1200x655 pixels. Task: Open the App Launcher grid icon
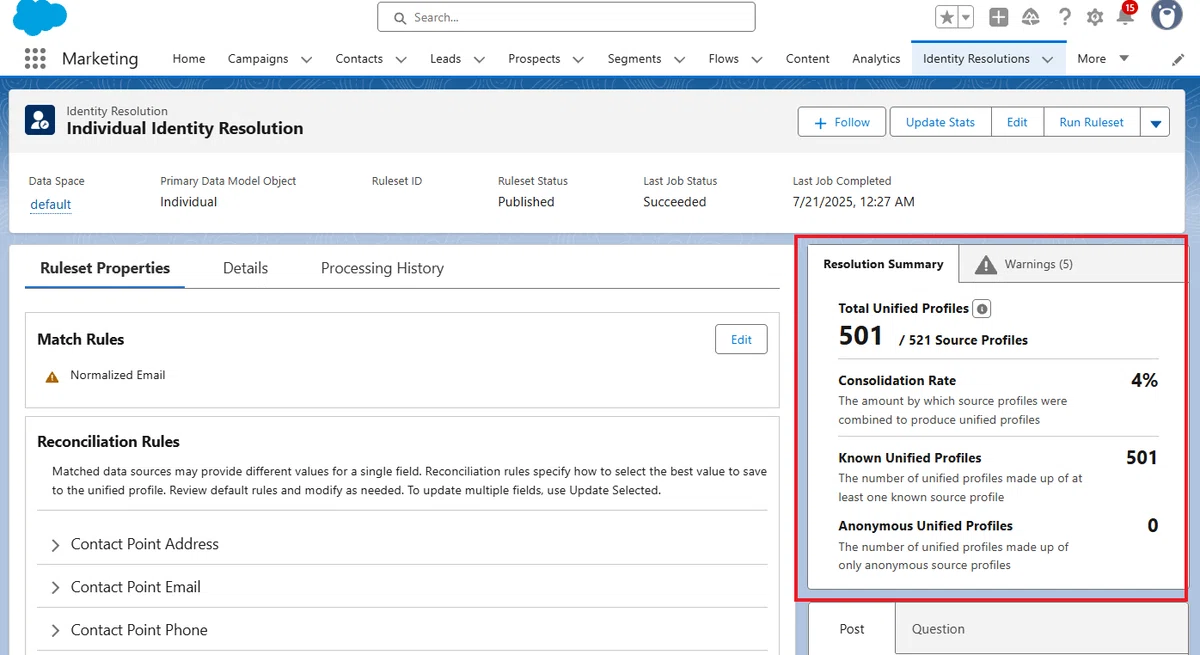[35, 59]
